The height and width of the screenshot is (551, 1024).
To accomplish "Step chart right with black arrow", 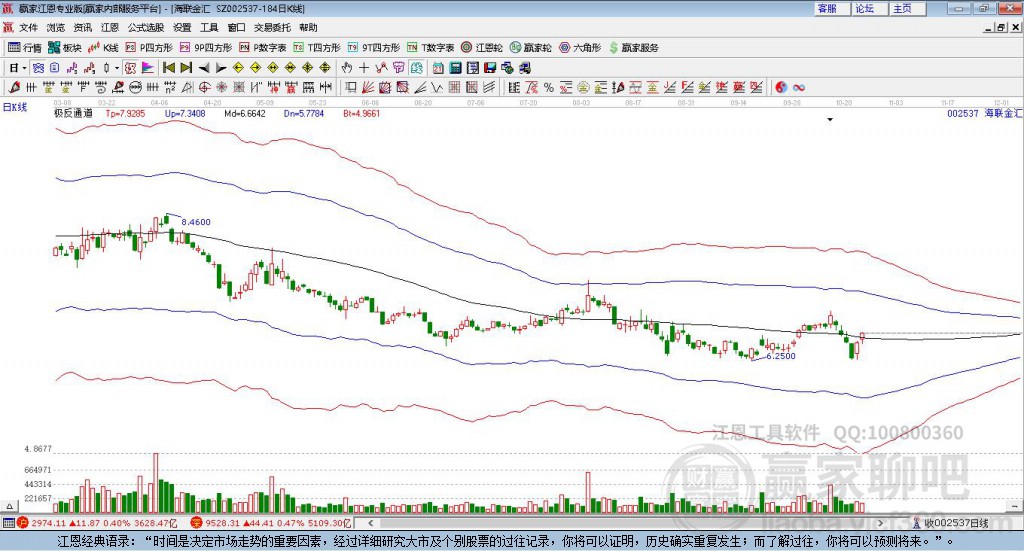I will (x=221, y=68).
